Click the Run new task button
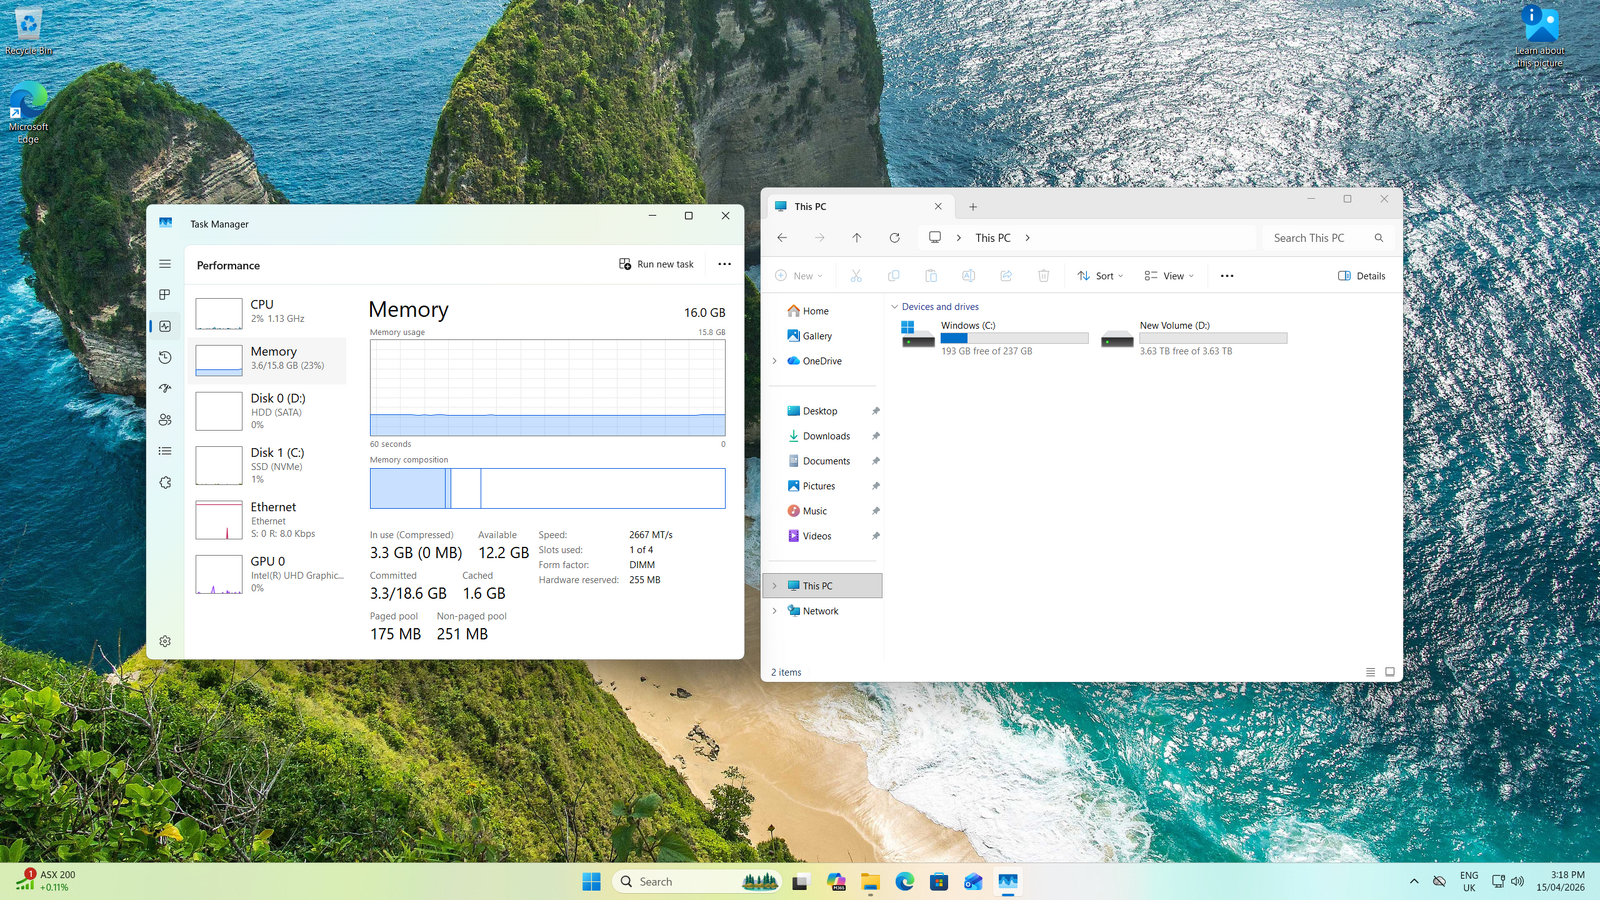Image resolution: width=1600 pixels, height=900 pixels. [x=656, y=264]
